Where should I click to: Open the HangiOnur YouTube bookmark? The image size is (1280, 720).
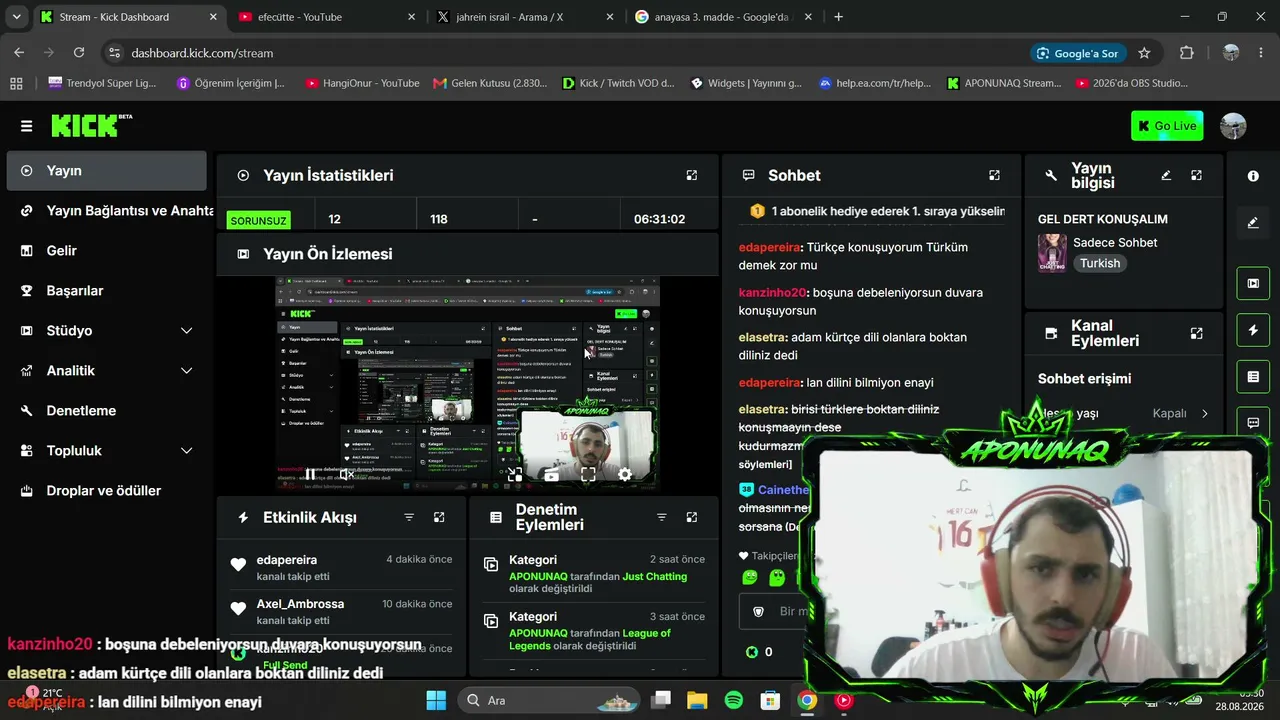362,83
